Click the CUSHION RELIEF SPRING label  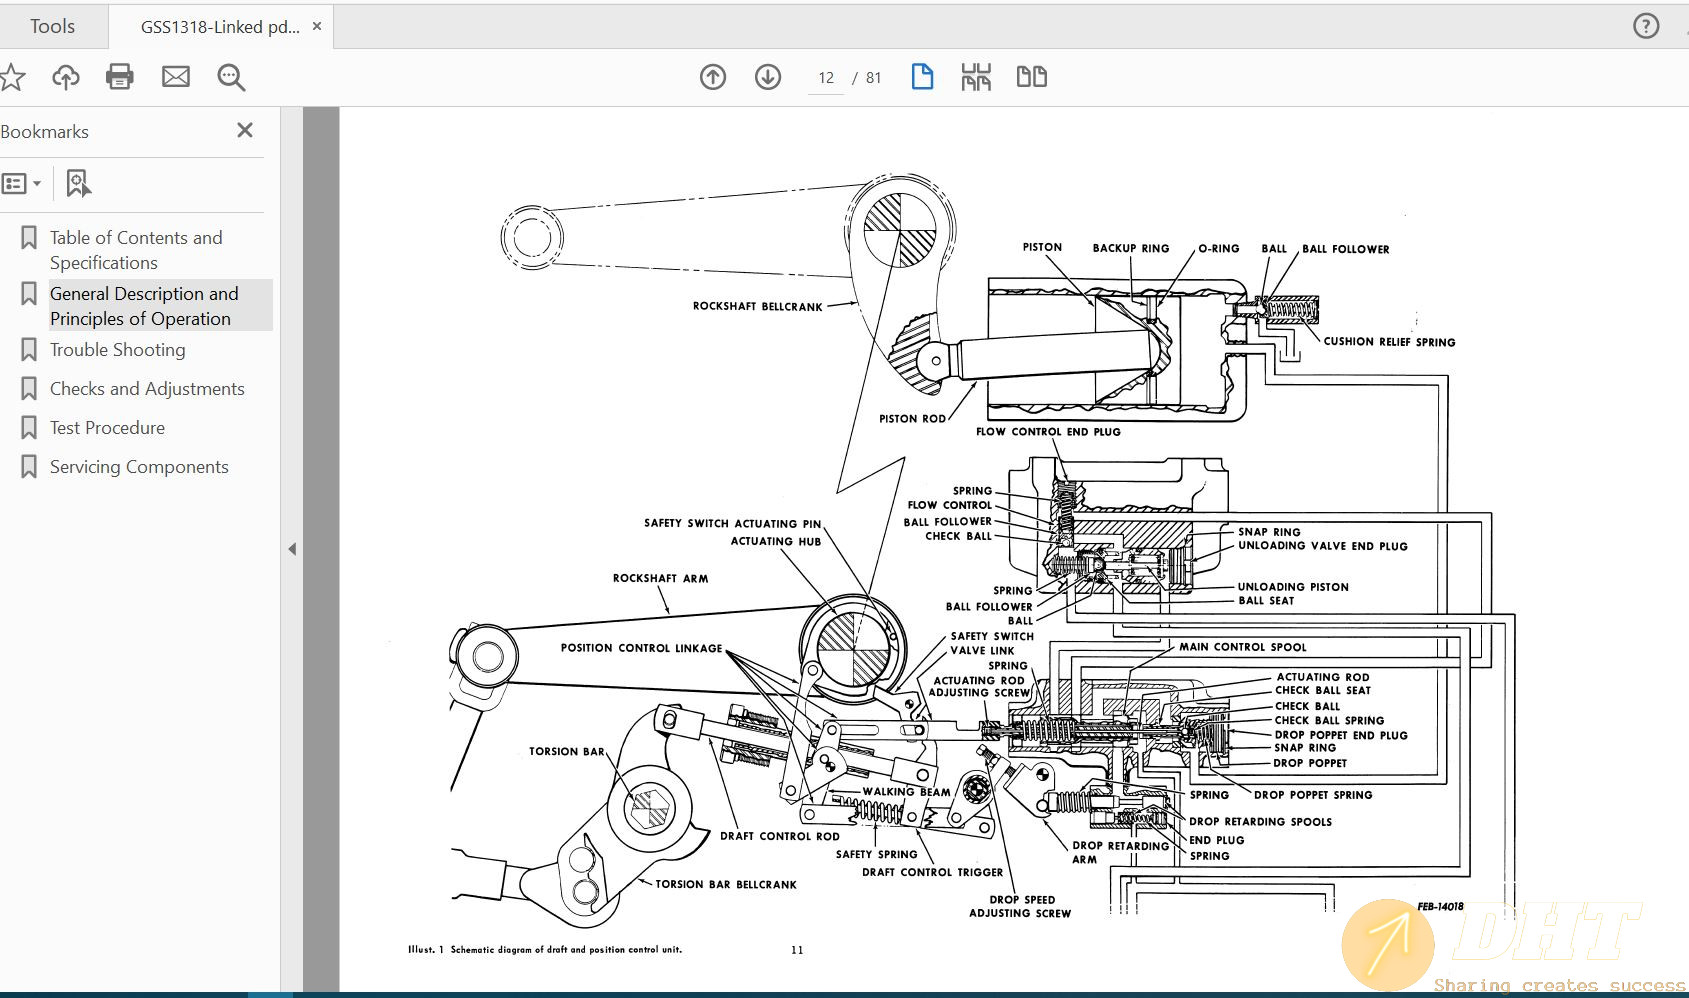(1389, 342)
